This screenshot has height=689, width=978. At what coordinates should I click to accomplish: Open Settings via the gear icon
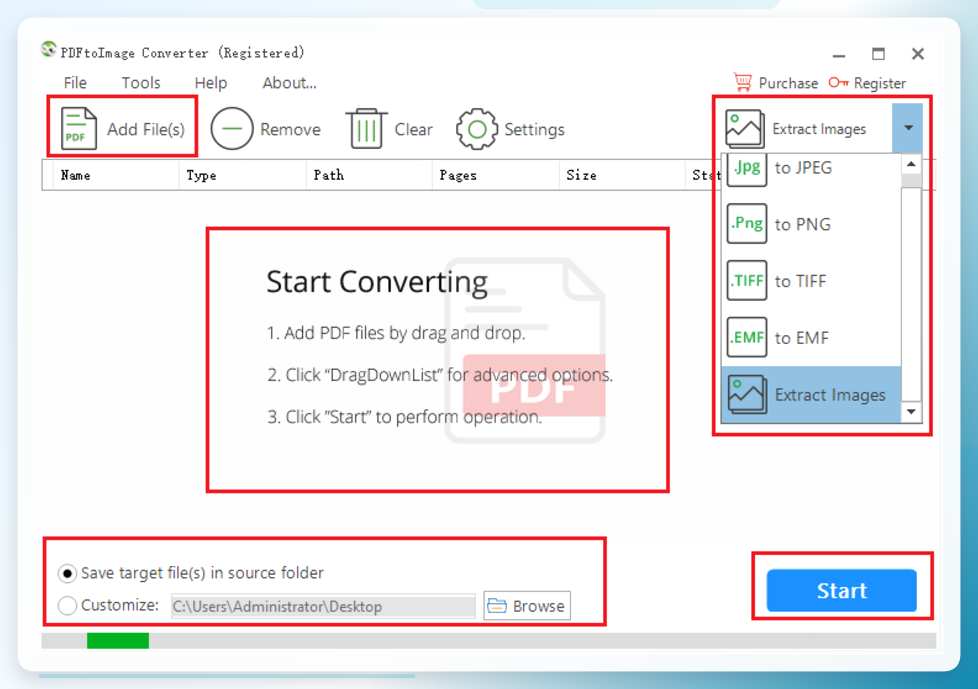(477, 129)
